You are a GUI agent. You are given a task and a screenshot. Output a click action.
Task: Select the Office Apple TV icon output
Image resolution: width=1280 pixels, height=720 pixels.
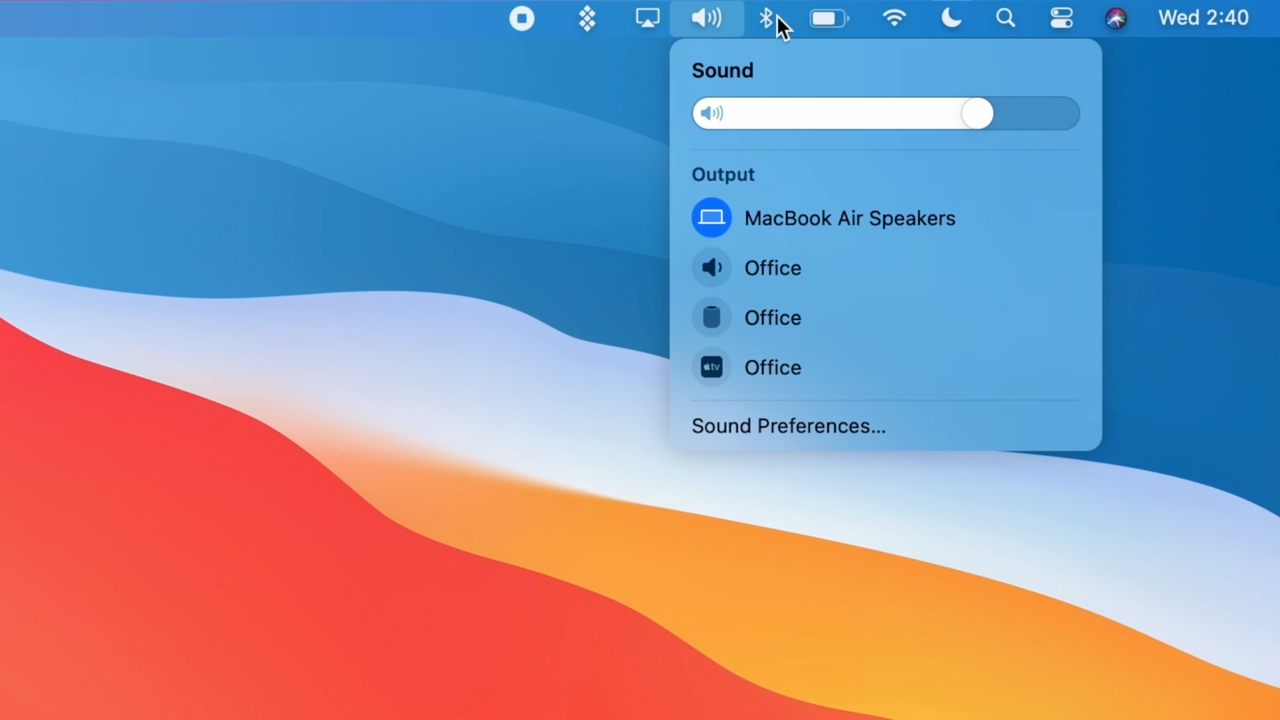click(x=712, y=368)
